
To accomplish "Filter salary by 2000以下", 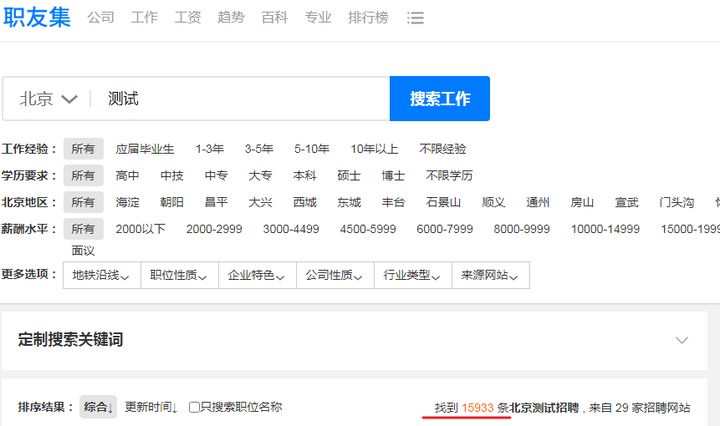I will [x=140, y=229].
